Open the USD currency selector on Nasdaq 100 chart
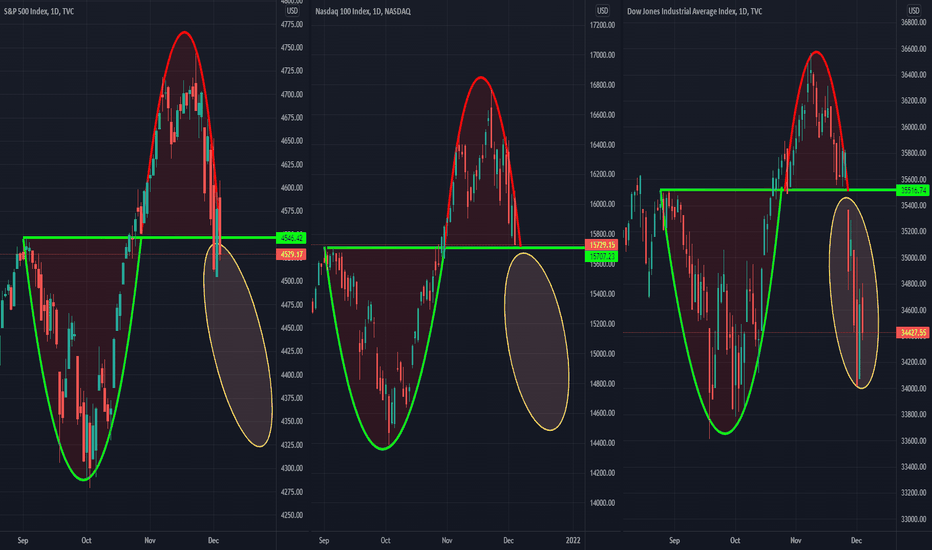932x550 pixels. [x=602, y=11]
